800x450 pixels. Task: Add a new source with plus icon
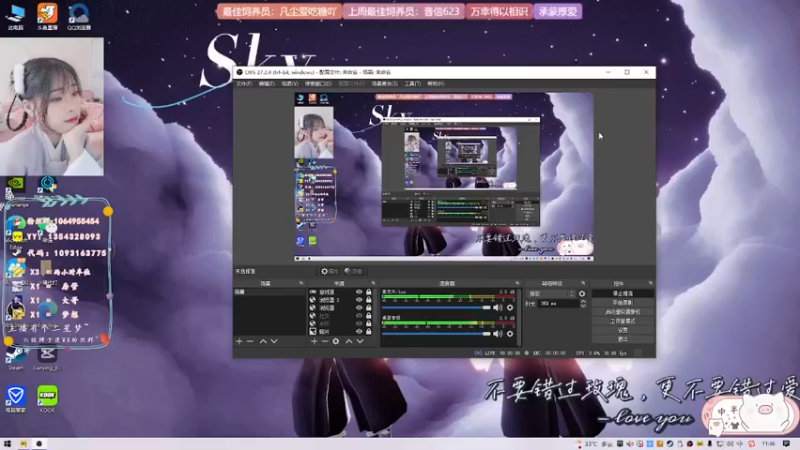[x=314, y=341]
